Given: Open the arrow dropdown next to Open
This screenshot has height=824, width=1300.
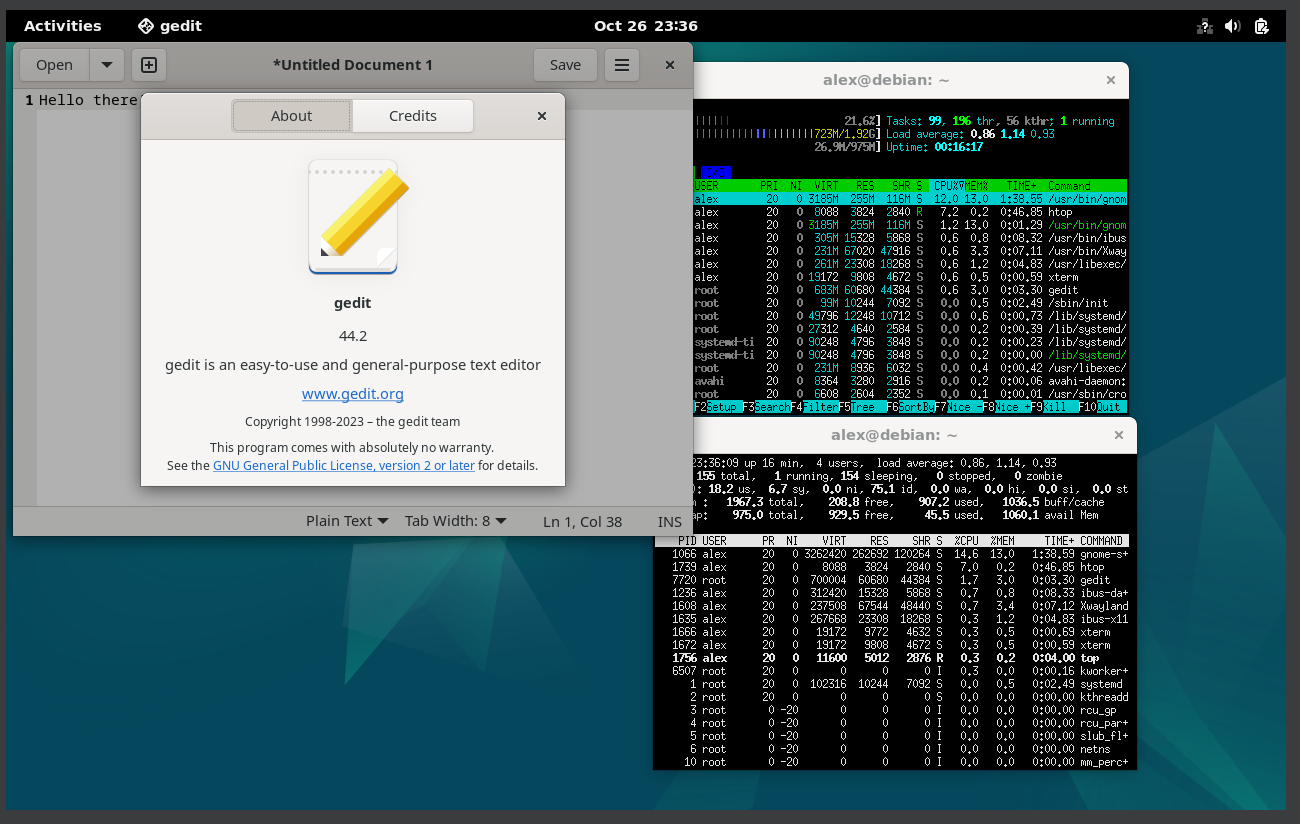Looking at the screenshot, I should (x=107, y=64).
